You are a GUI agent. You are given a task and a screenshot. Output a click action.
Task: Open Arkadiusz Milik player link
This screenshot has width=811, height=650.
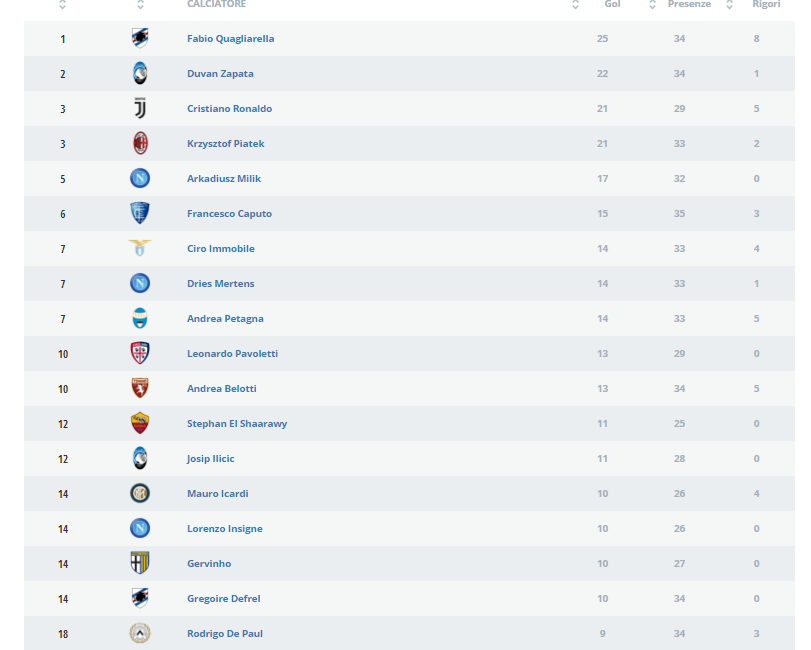(224, 178)
